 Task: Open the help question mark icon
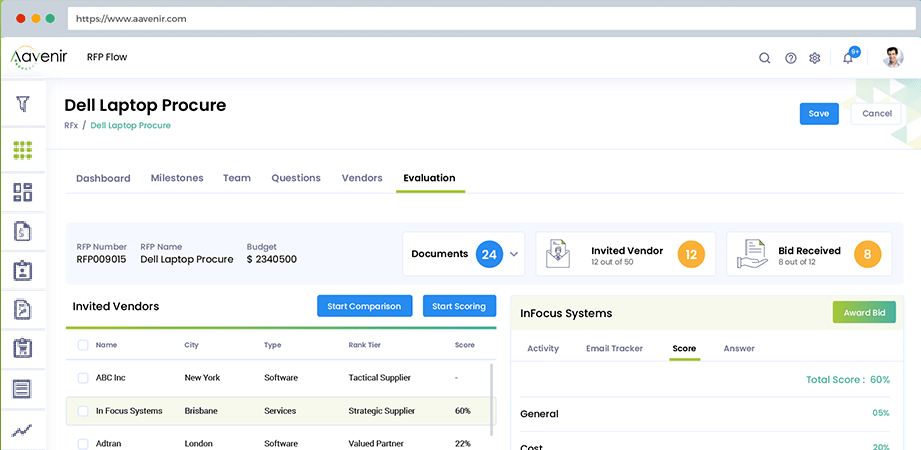tap(791, 58)
